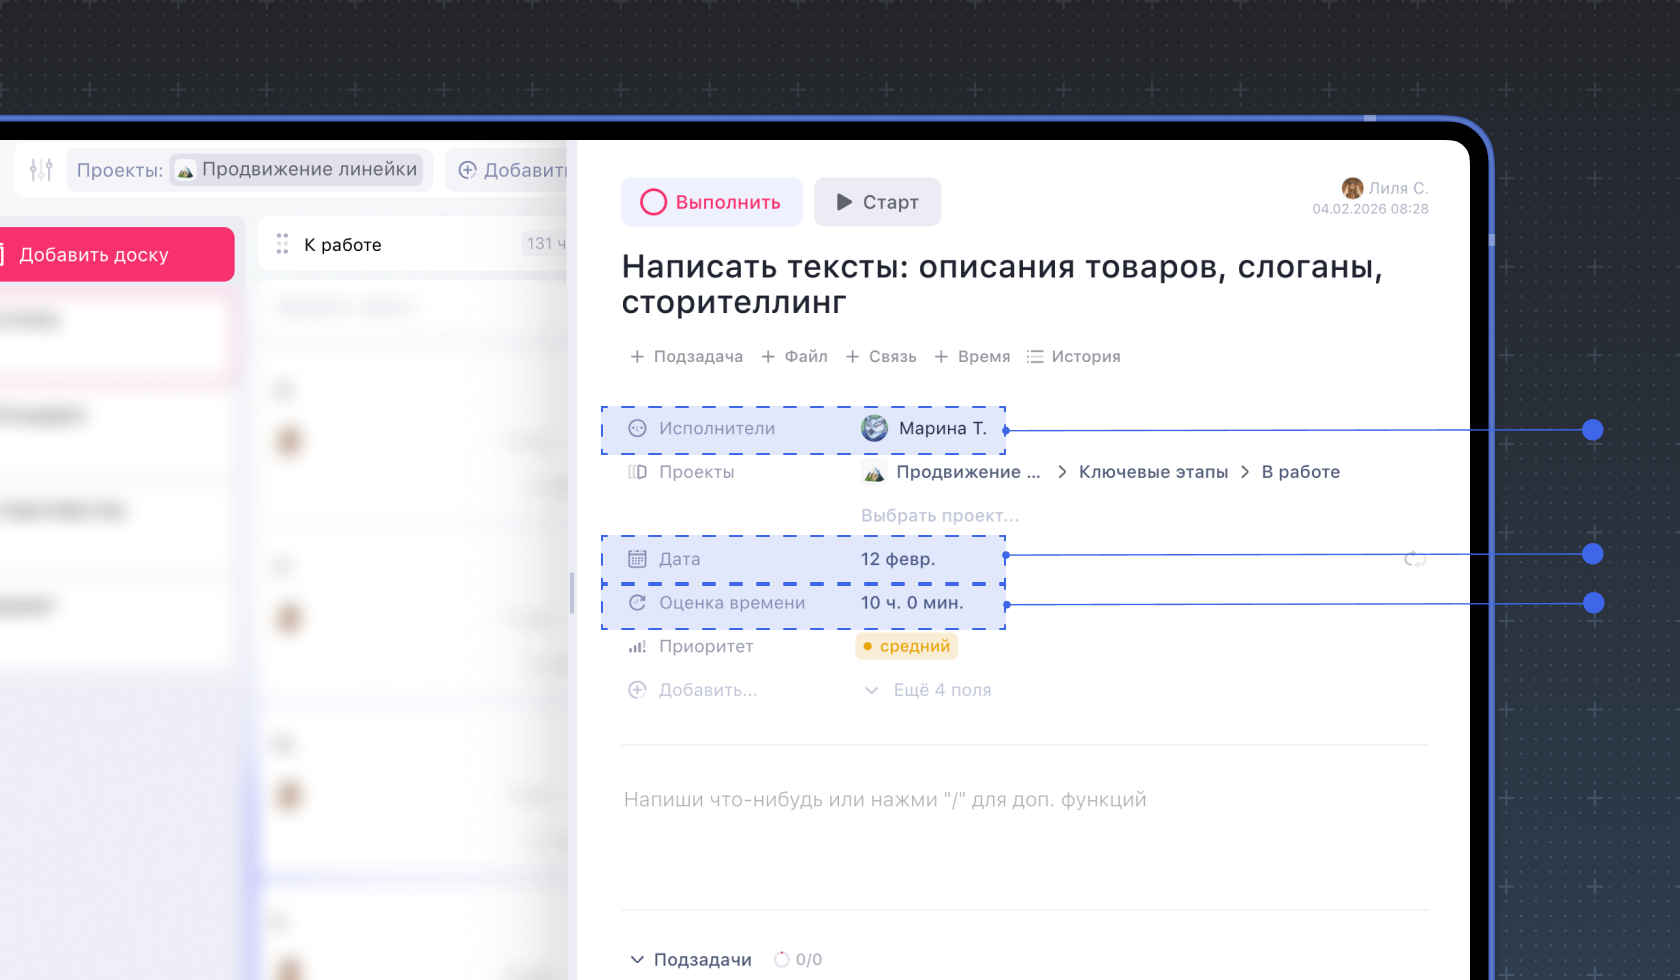Add a Подзадача to the task
Image resolution: width=1680 pixels, height=980 pixels.
click(686, 357)
